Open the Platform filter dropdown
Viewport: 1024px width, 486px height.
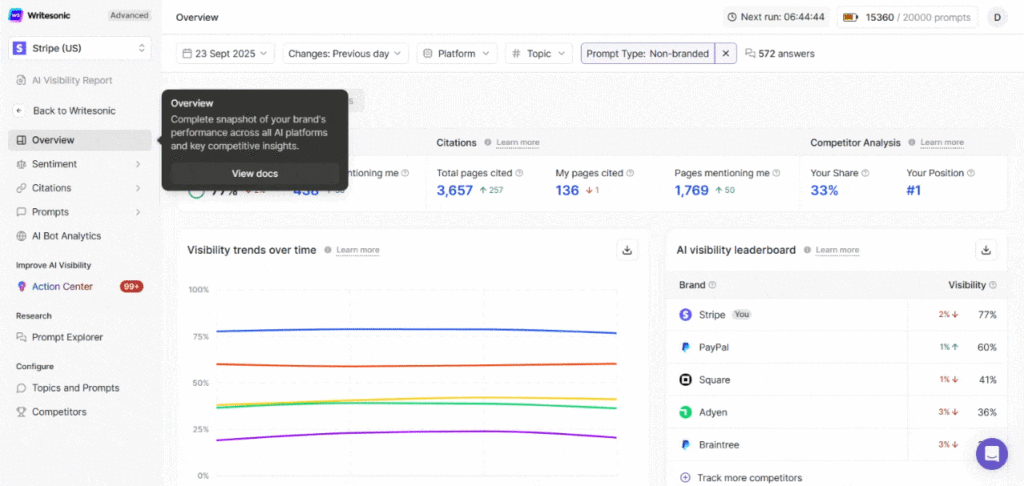tap(456, 53)
